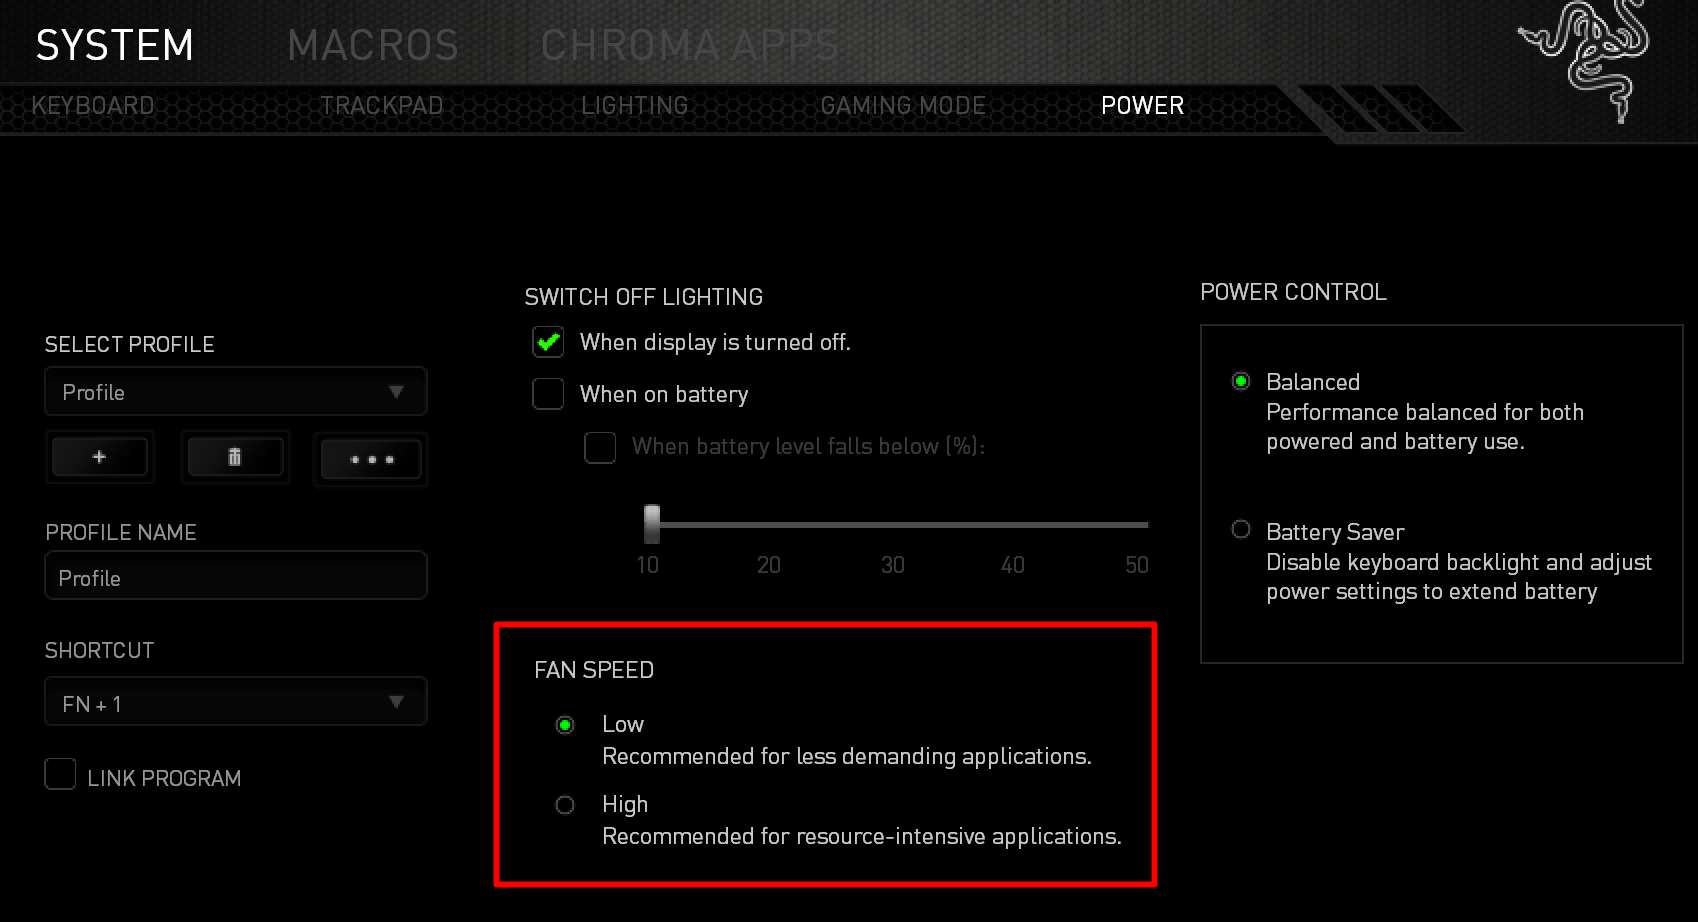The height and width of the screenshot is (922, 1698).
Task: Select the Balanced power control option
Action: [x=1241, y=381]
